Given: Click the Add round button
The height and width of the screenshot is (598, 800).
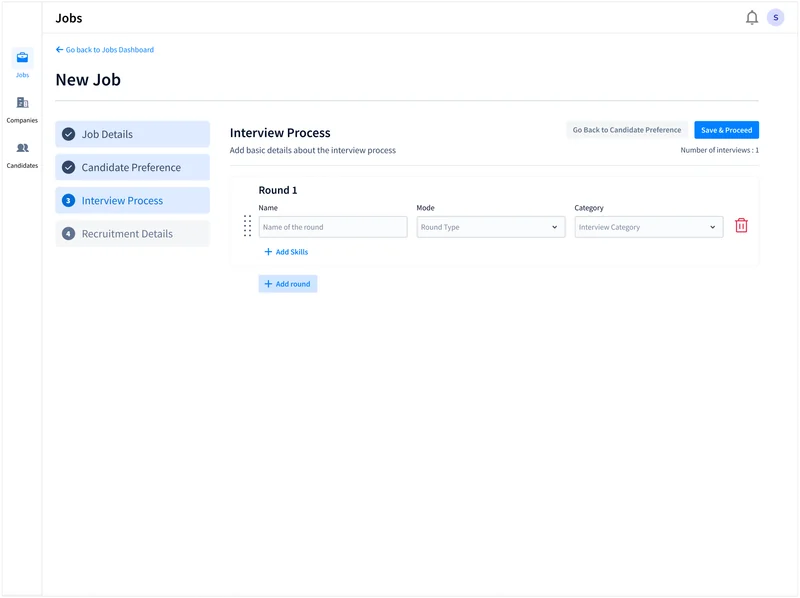Looking at the screenshot, I should pyautogui.click(x=288, y=284).
